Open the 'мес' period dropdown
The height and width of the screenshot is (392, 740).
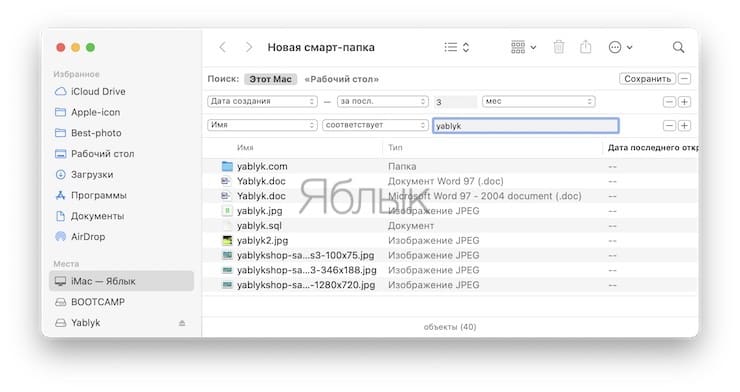click(538, 101)
